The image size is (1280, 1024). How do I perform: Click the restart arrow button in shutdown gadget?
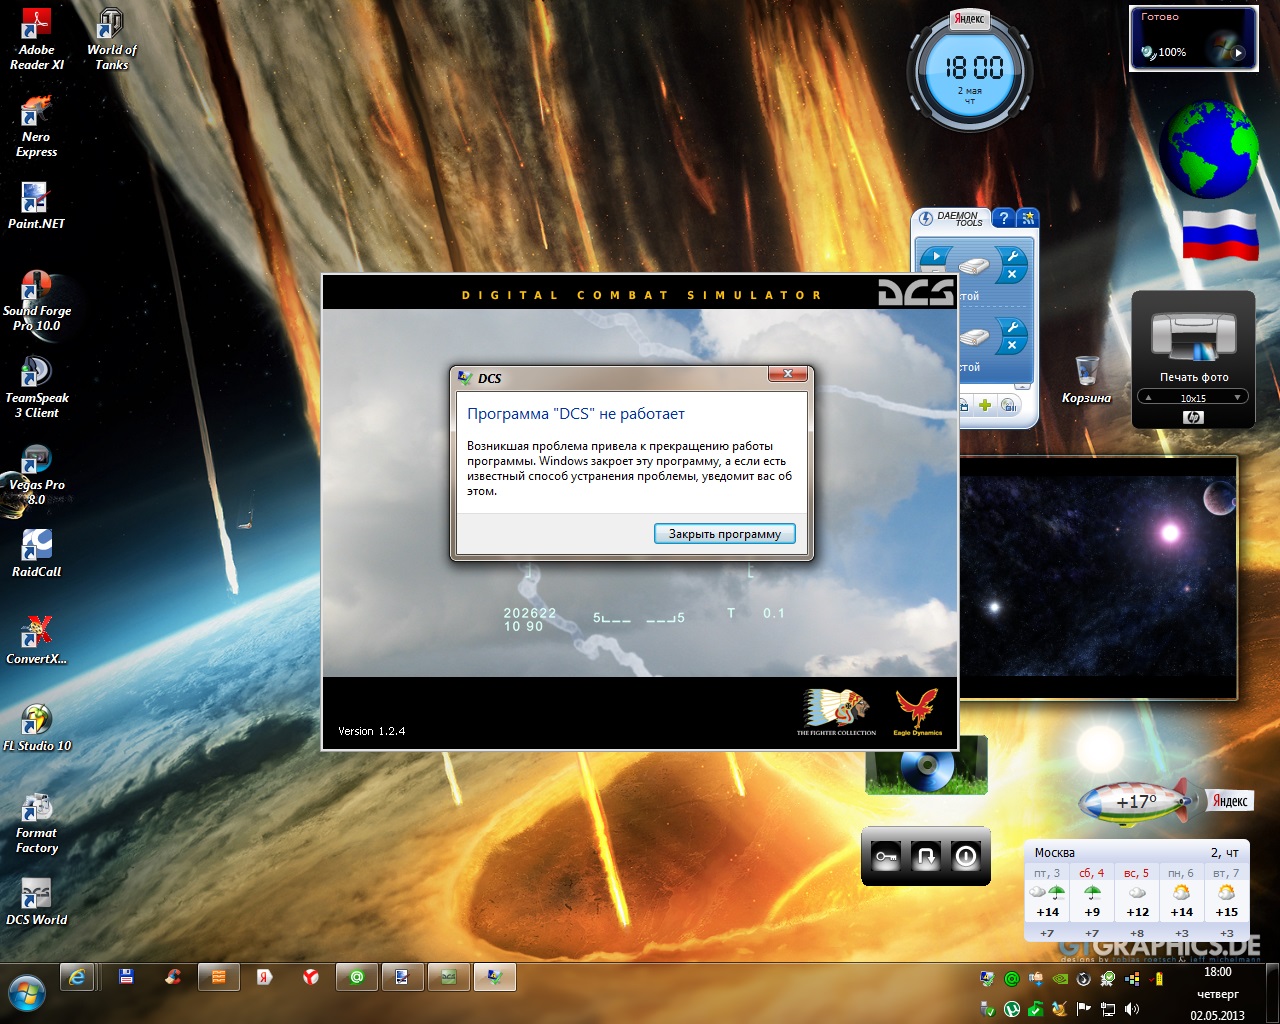click(x=926, y=856)
